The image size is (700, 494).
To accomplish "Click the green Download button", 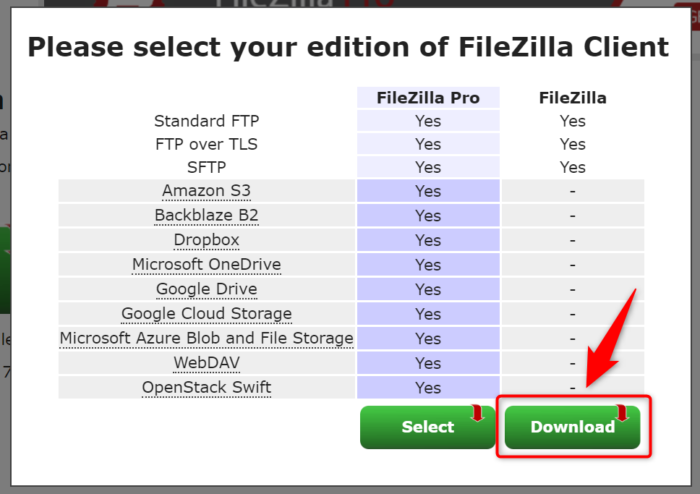I will (572, 427).
